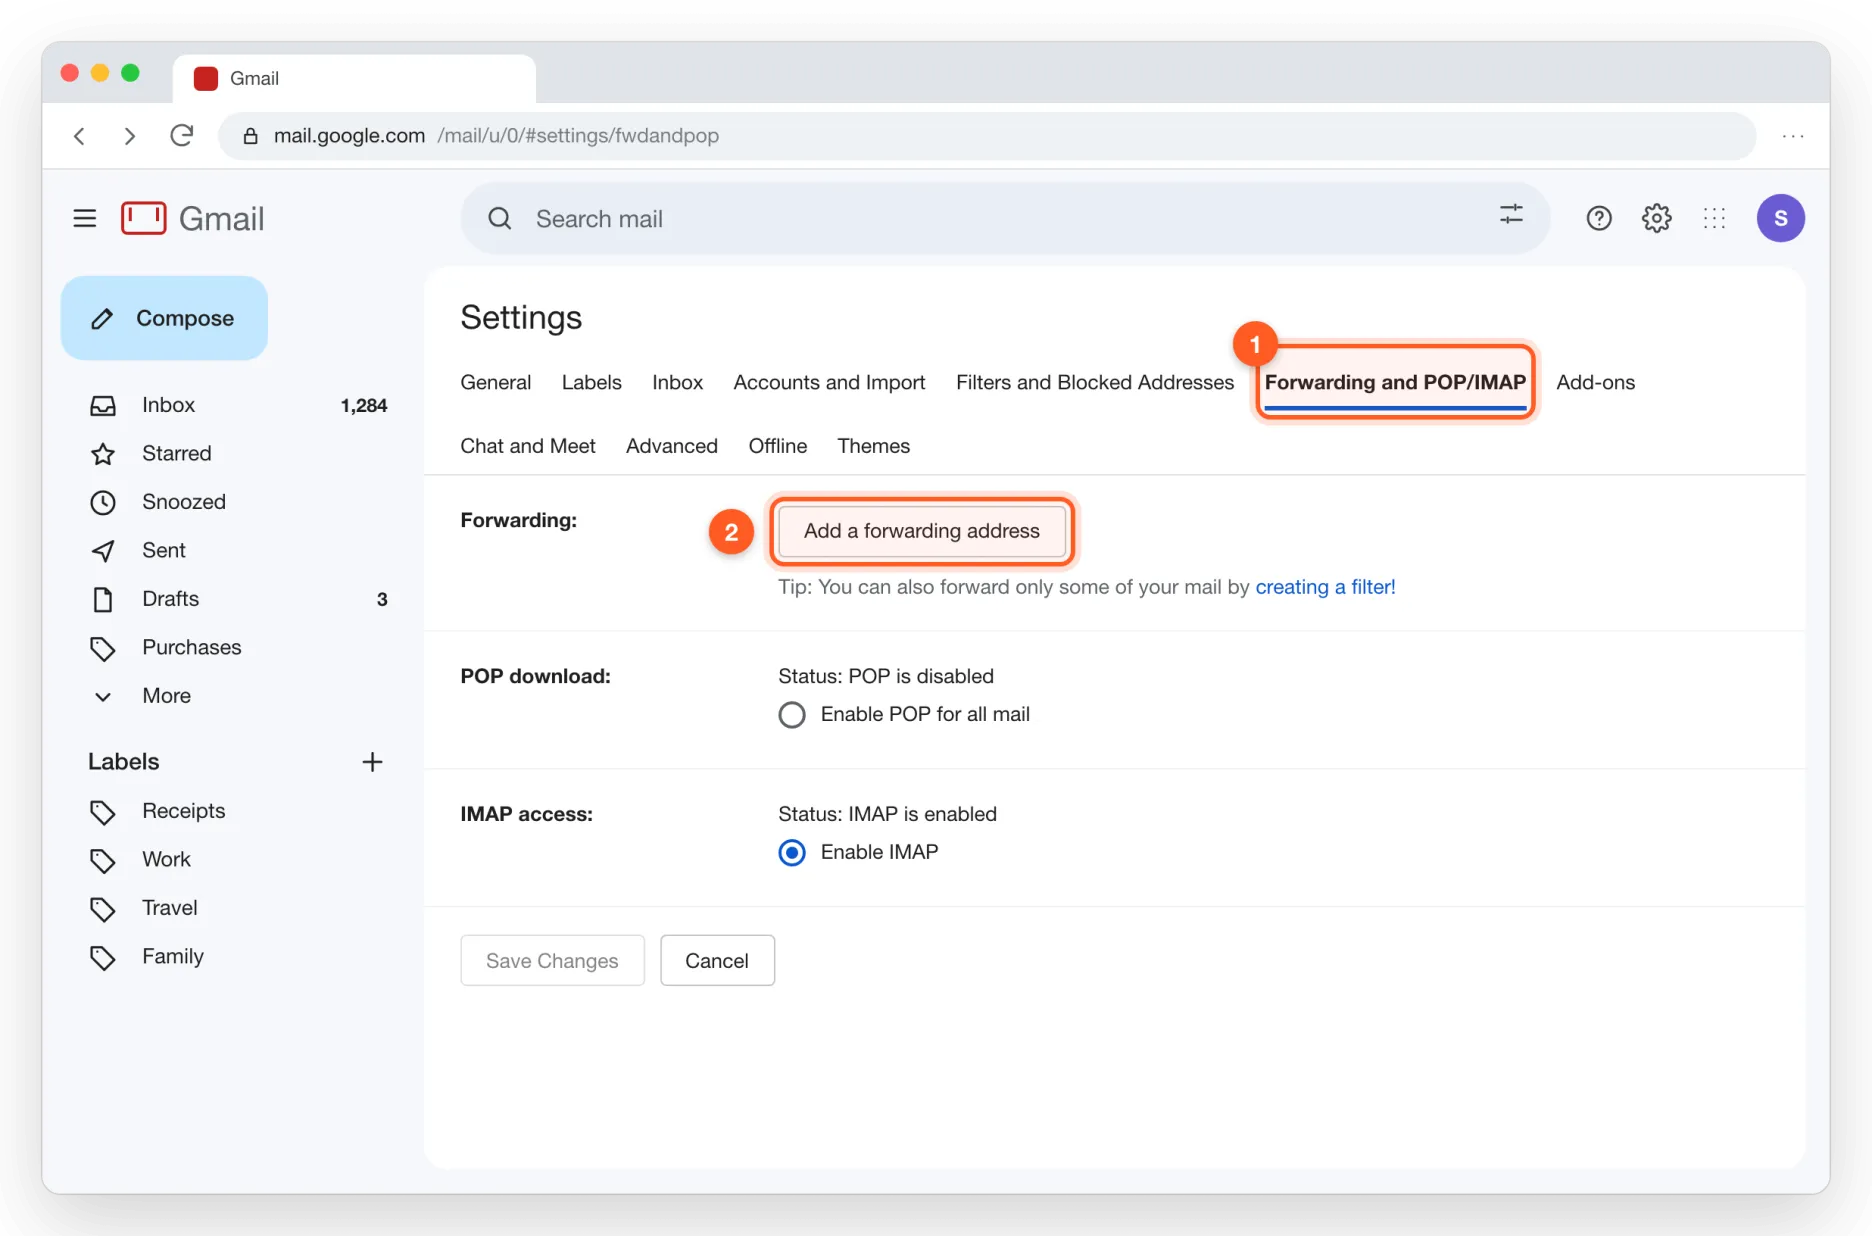The height and width of the screenshot is (1236, 1872).
Task: Open the browser three-dot menu
Action: tap(1793, 136)
